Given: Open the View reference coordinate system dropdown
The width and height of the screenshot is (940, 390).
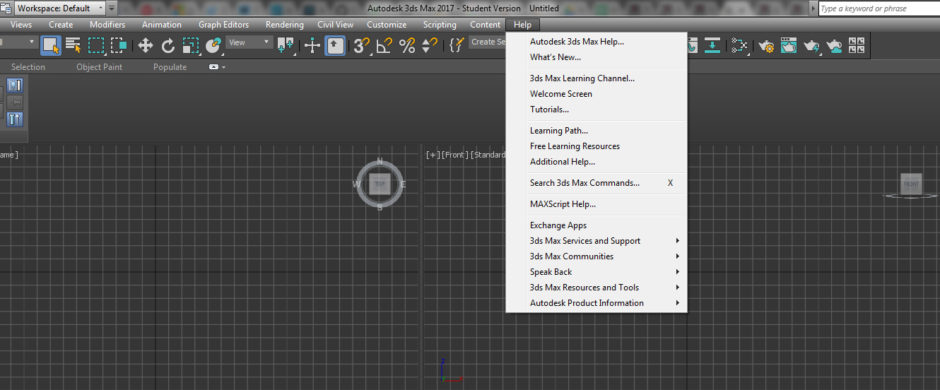Looking at the screenshot, I should tap(249, 43).
